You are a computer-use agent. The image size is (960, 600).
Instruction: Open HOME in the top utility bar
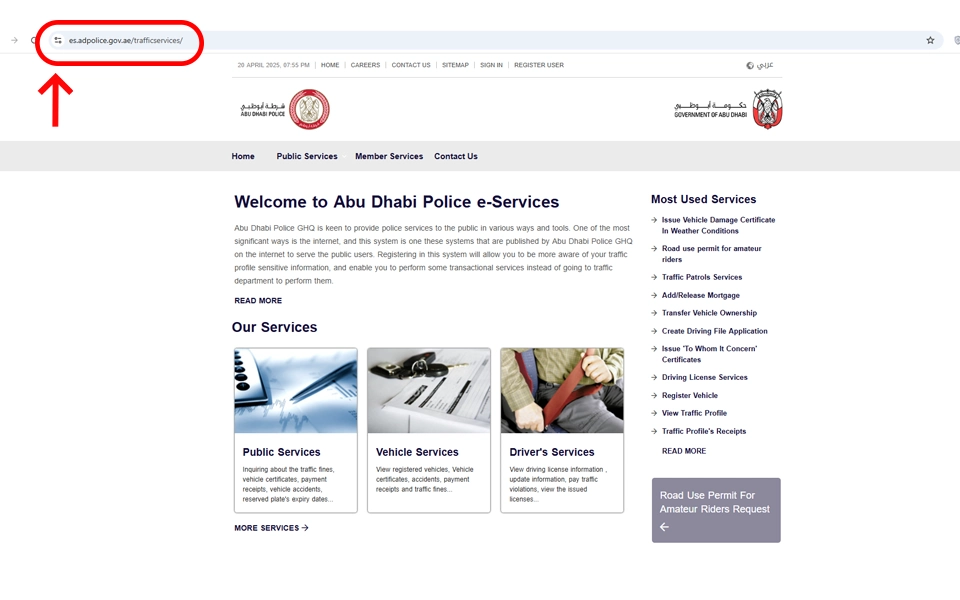click(330, 65)
